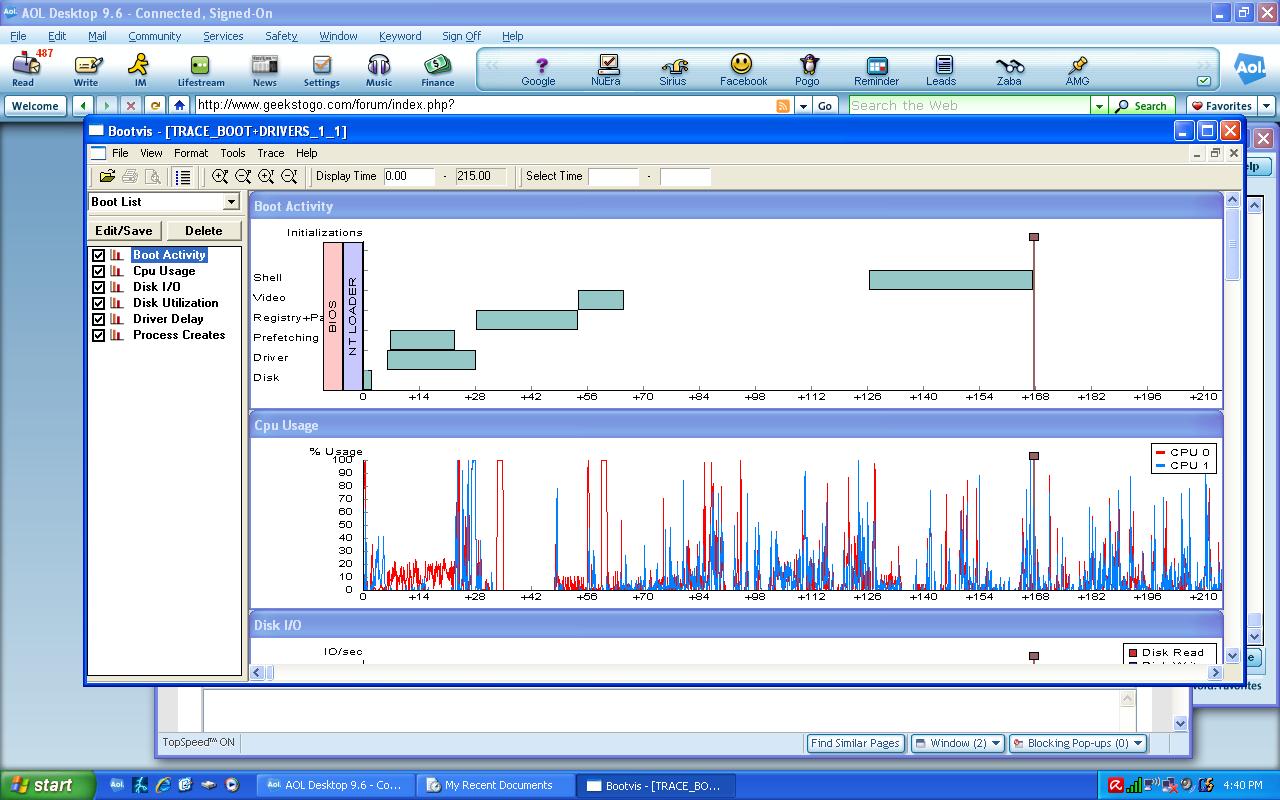Open the Bootvis Tools menu
The width and height of the screenshot is (1280, 800).
[233, 153]
